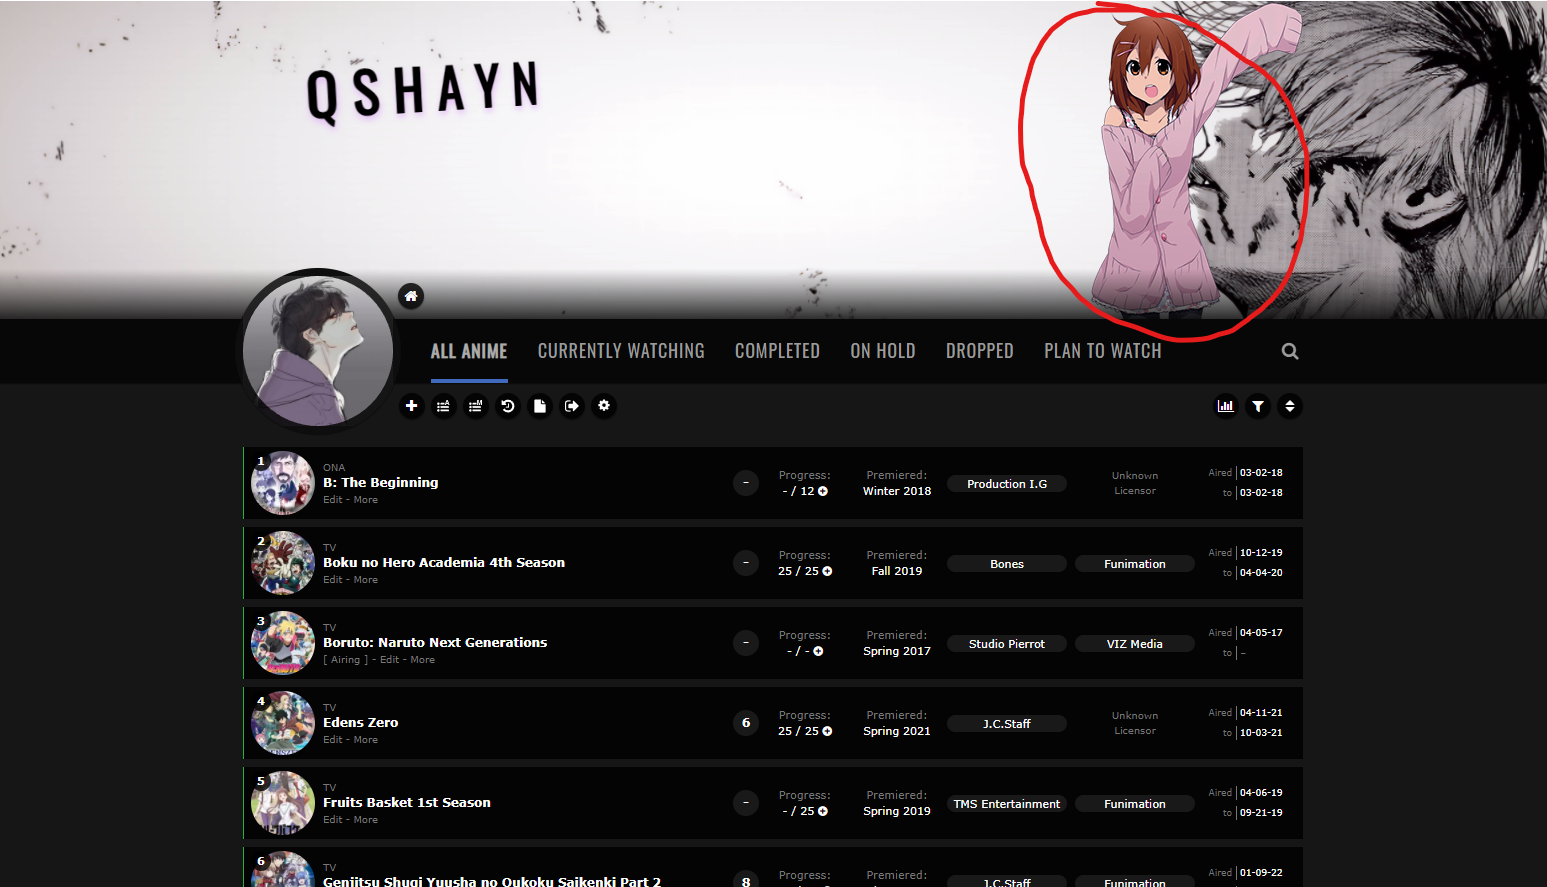Open the list icon marked with M
Viewport: 1547px width, 887px height.
point(476,406)
